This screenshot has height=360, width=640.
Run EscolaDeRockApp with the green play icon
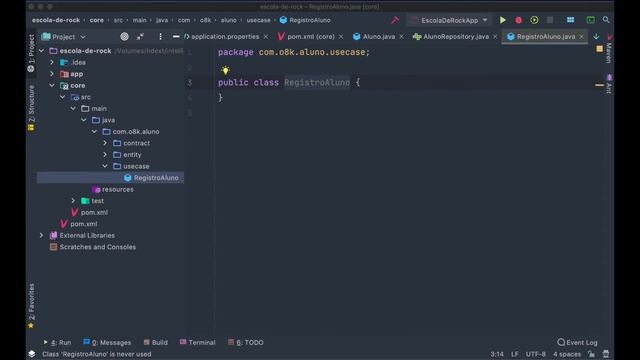[502, 20]
